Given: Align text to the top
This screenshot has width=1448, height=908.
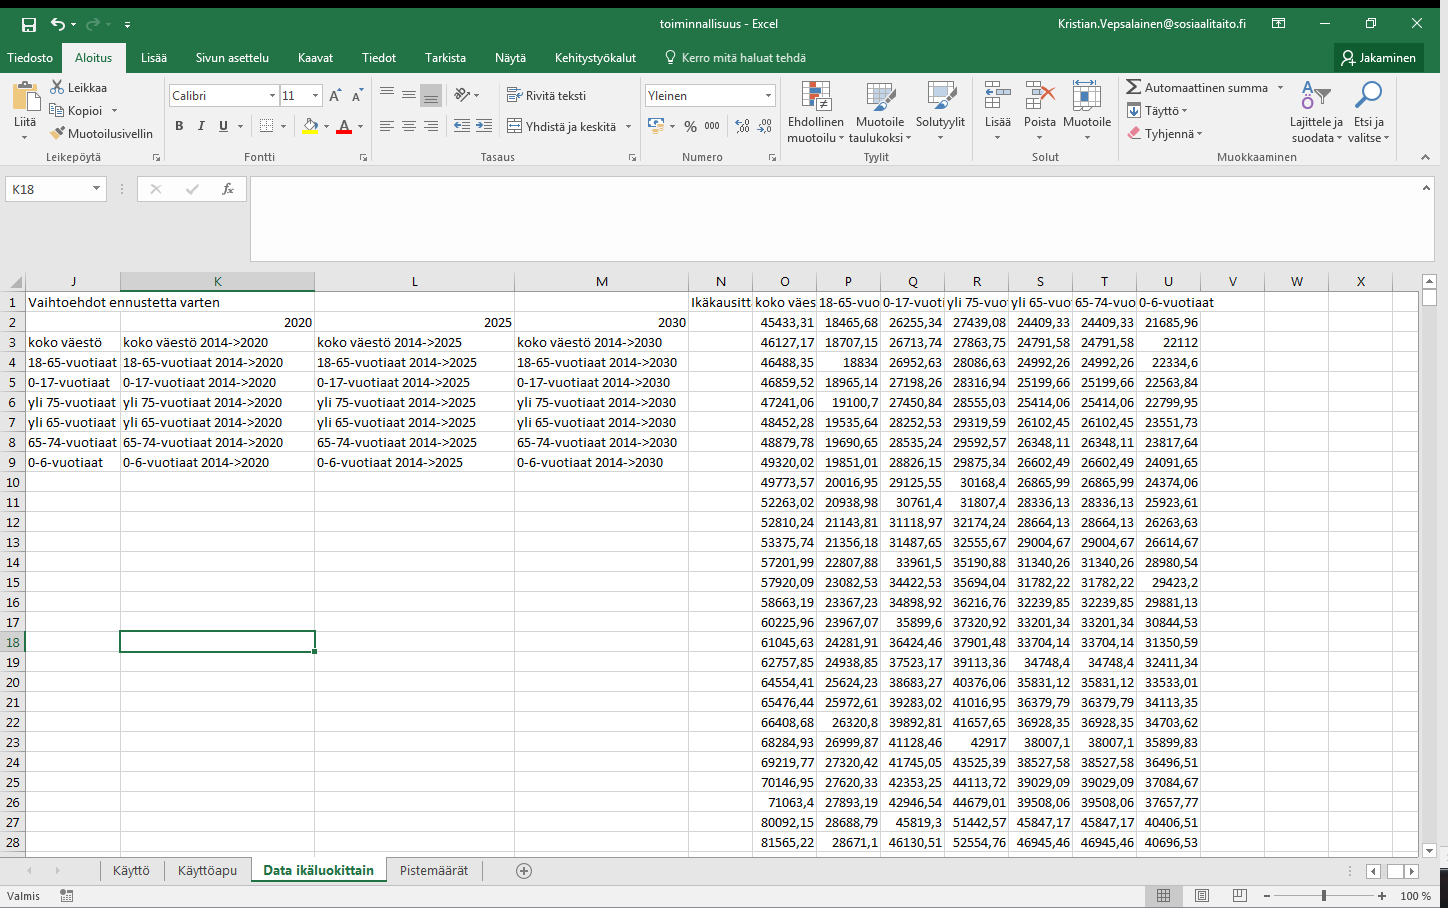Looking at the screenshot, I should [x=387, y=95].
